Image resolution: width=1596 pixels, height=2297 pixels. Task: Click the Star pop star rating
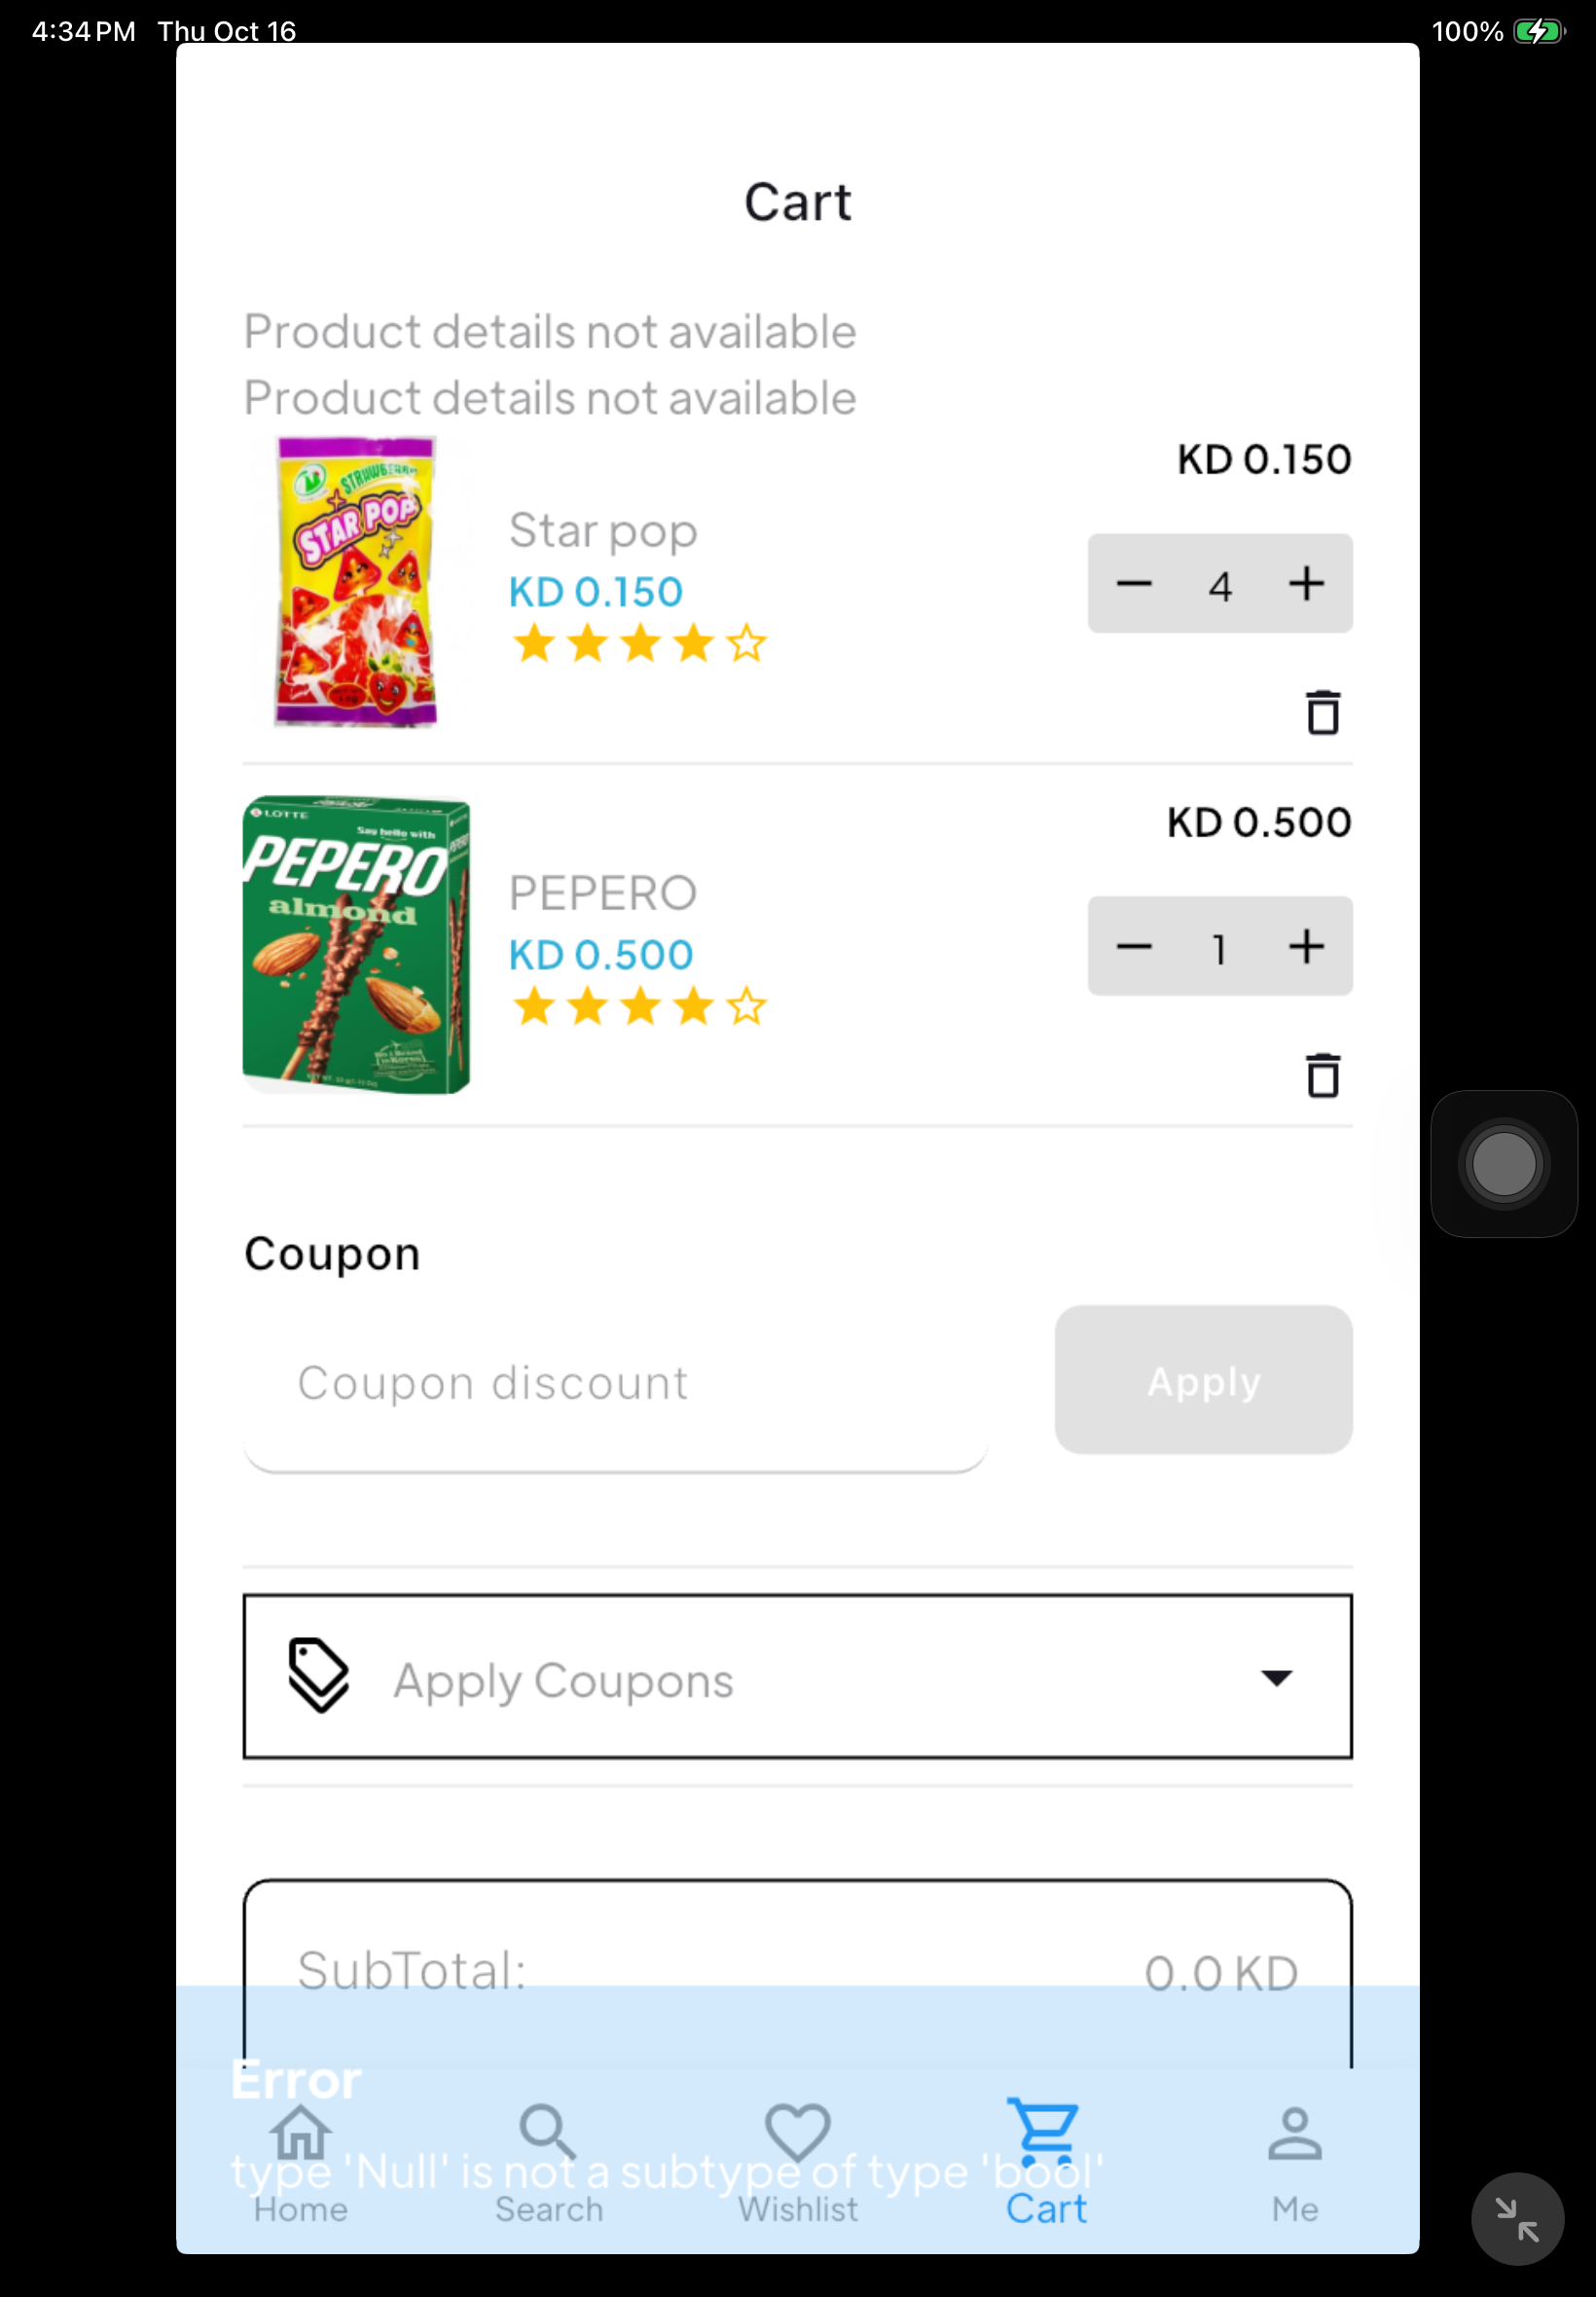tap(639, 645)
